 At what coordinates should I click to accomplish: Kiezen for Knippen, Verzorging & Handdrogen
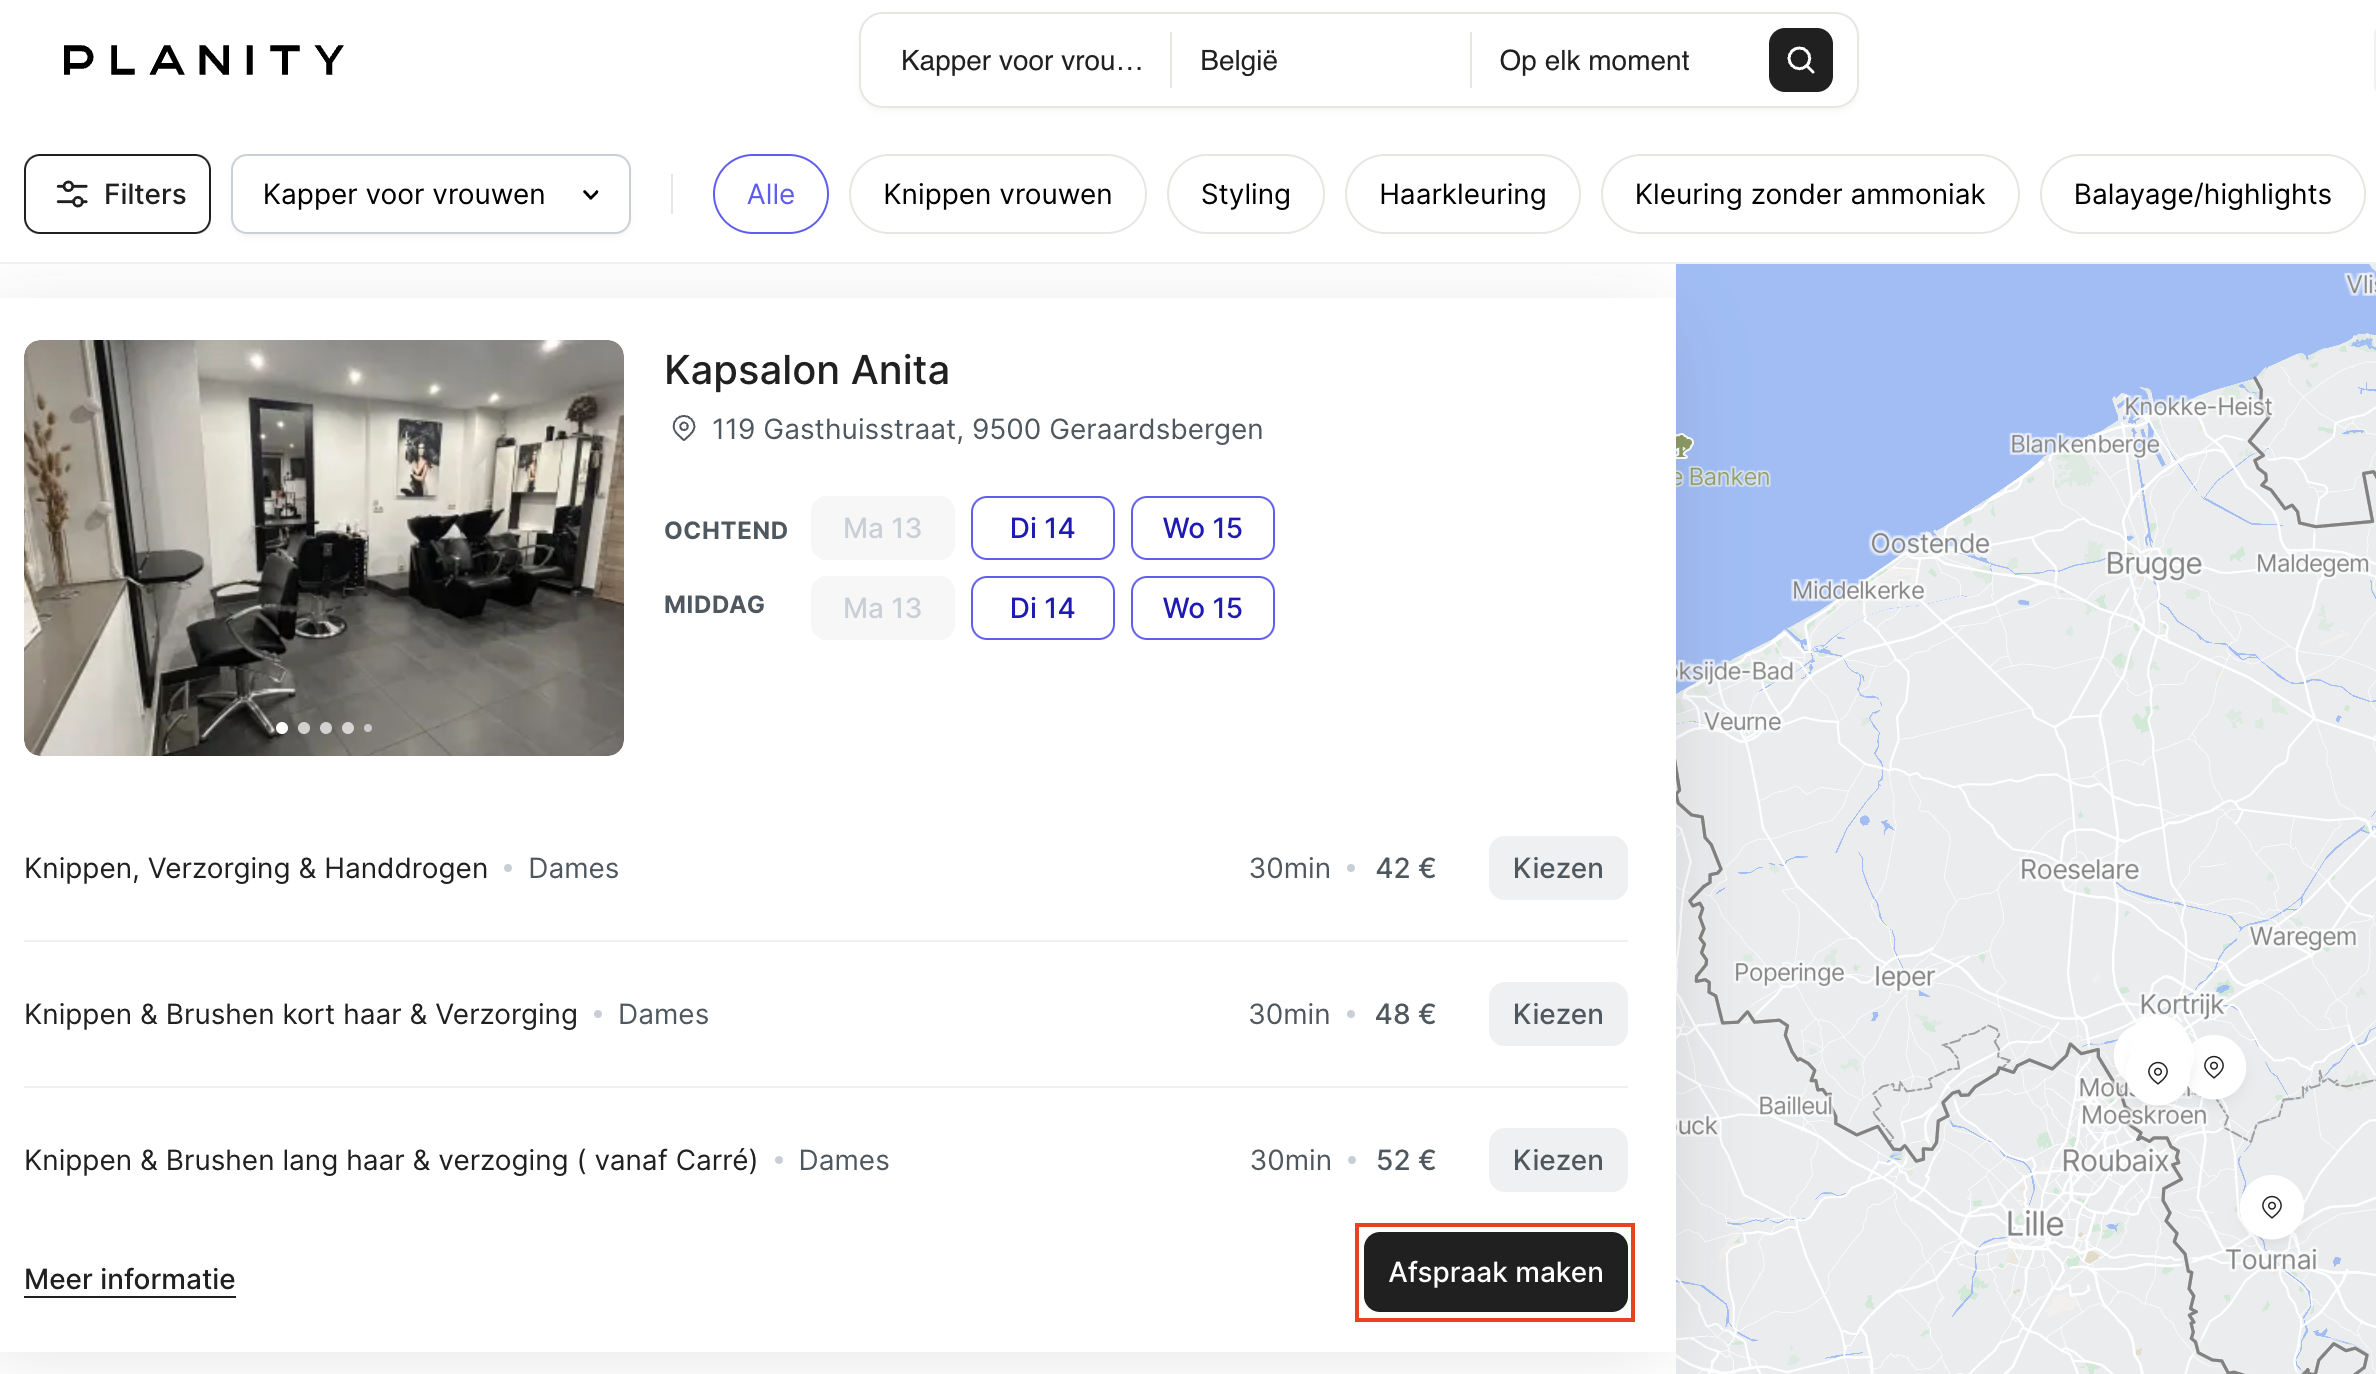click(1557, 868)
